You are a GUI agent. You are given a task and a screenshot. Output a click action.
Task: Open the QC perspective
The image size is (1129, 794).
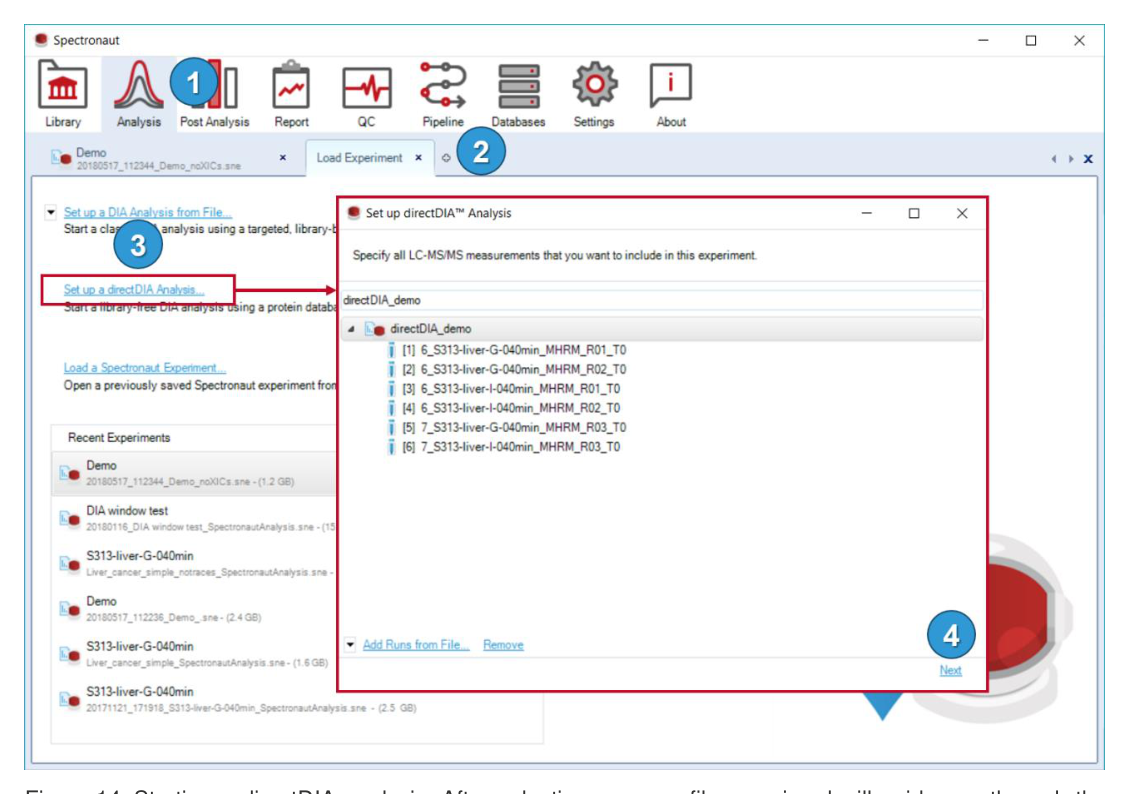click(366, 94)
